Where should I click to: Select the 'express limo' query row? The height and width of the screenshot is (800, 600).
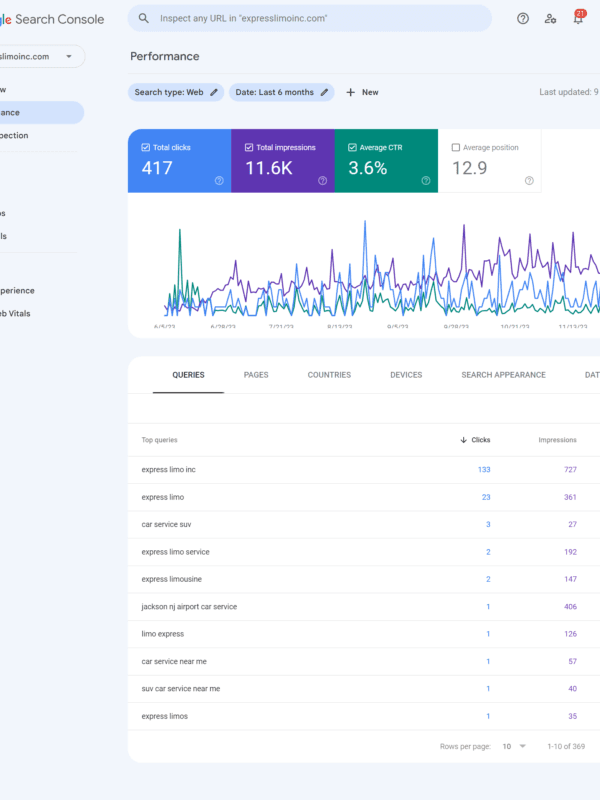[364, 497]
